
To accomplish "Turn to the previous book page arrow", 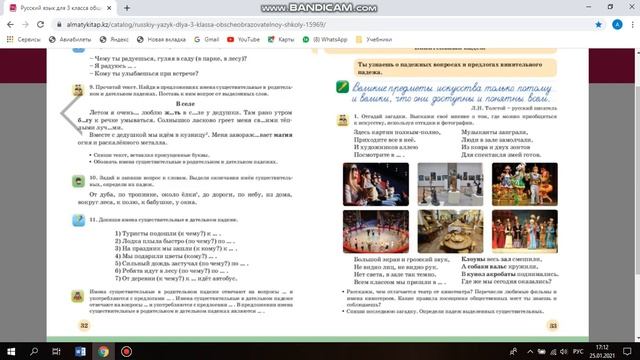I will coord(71,114).
